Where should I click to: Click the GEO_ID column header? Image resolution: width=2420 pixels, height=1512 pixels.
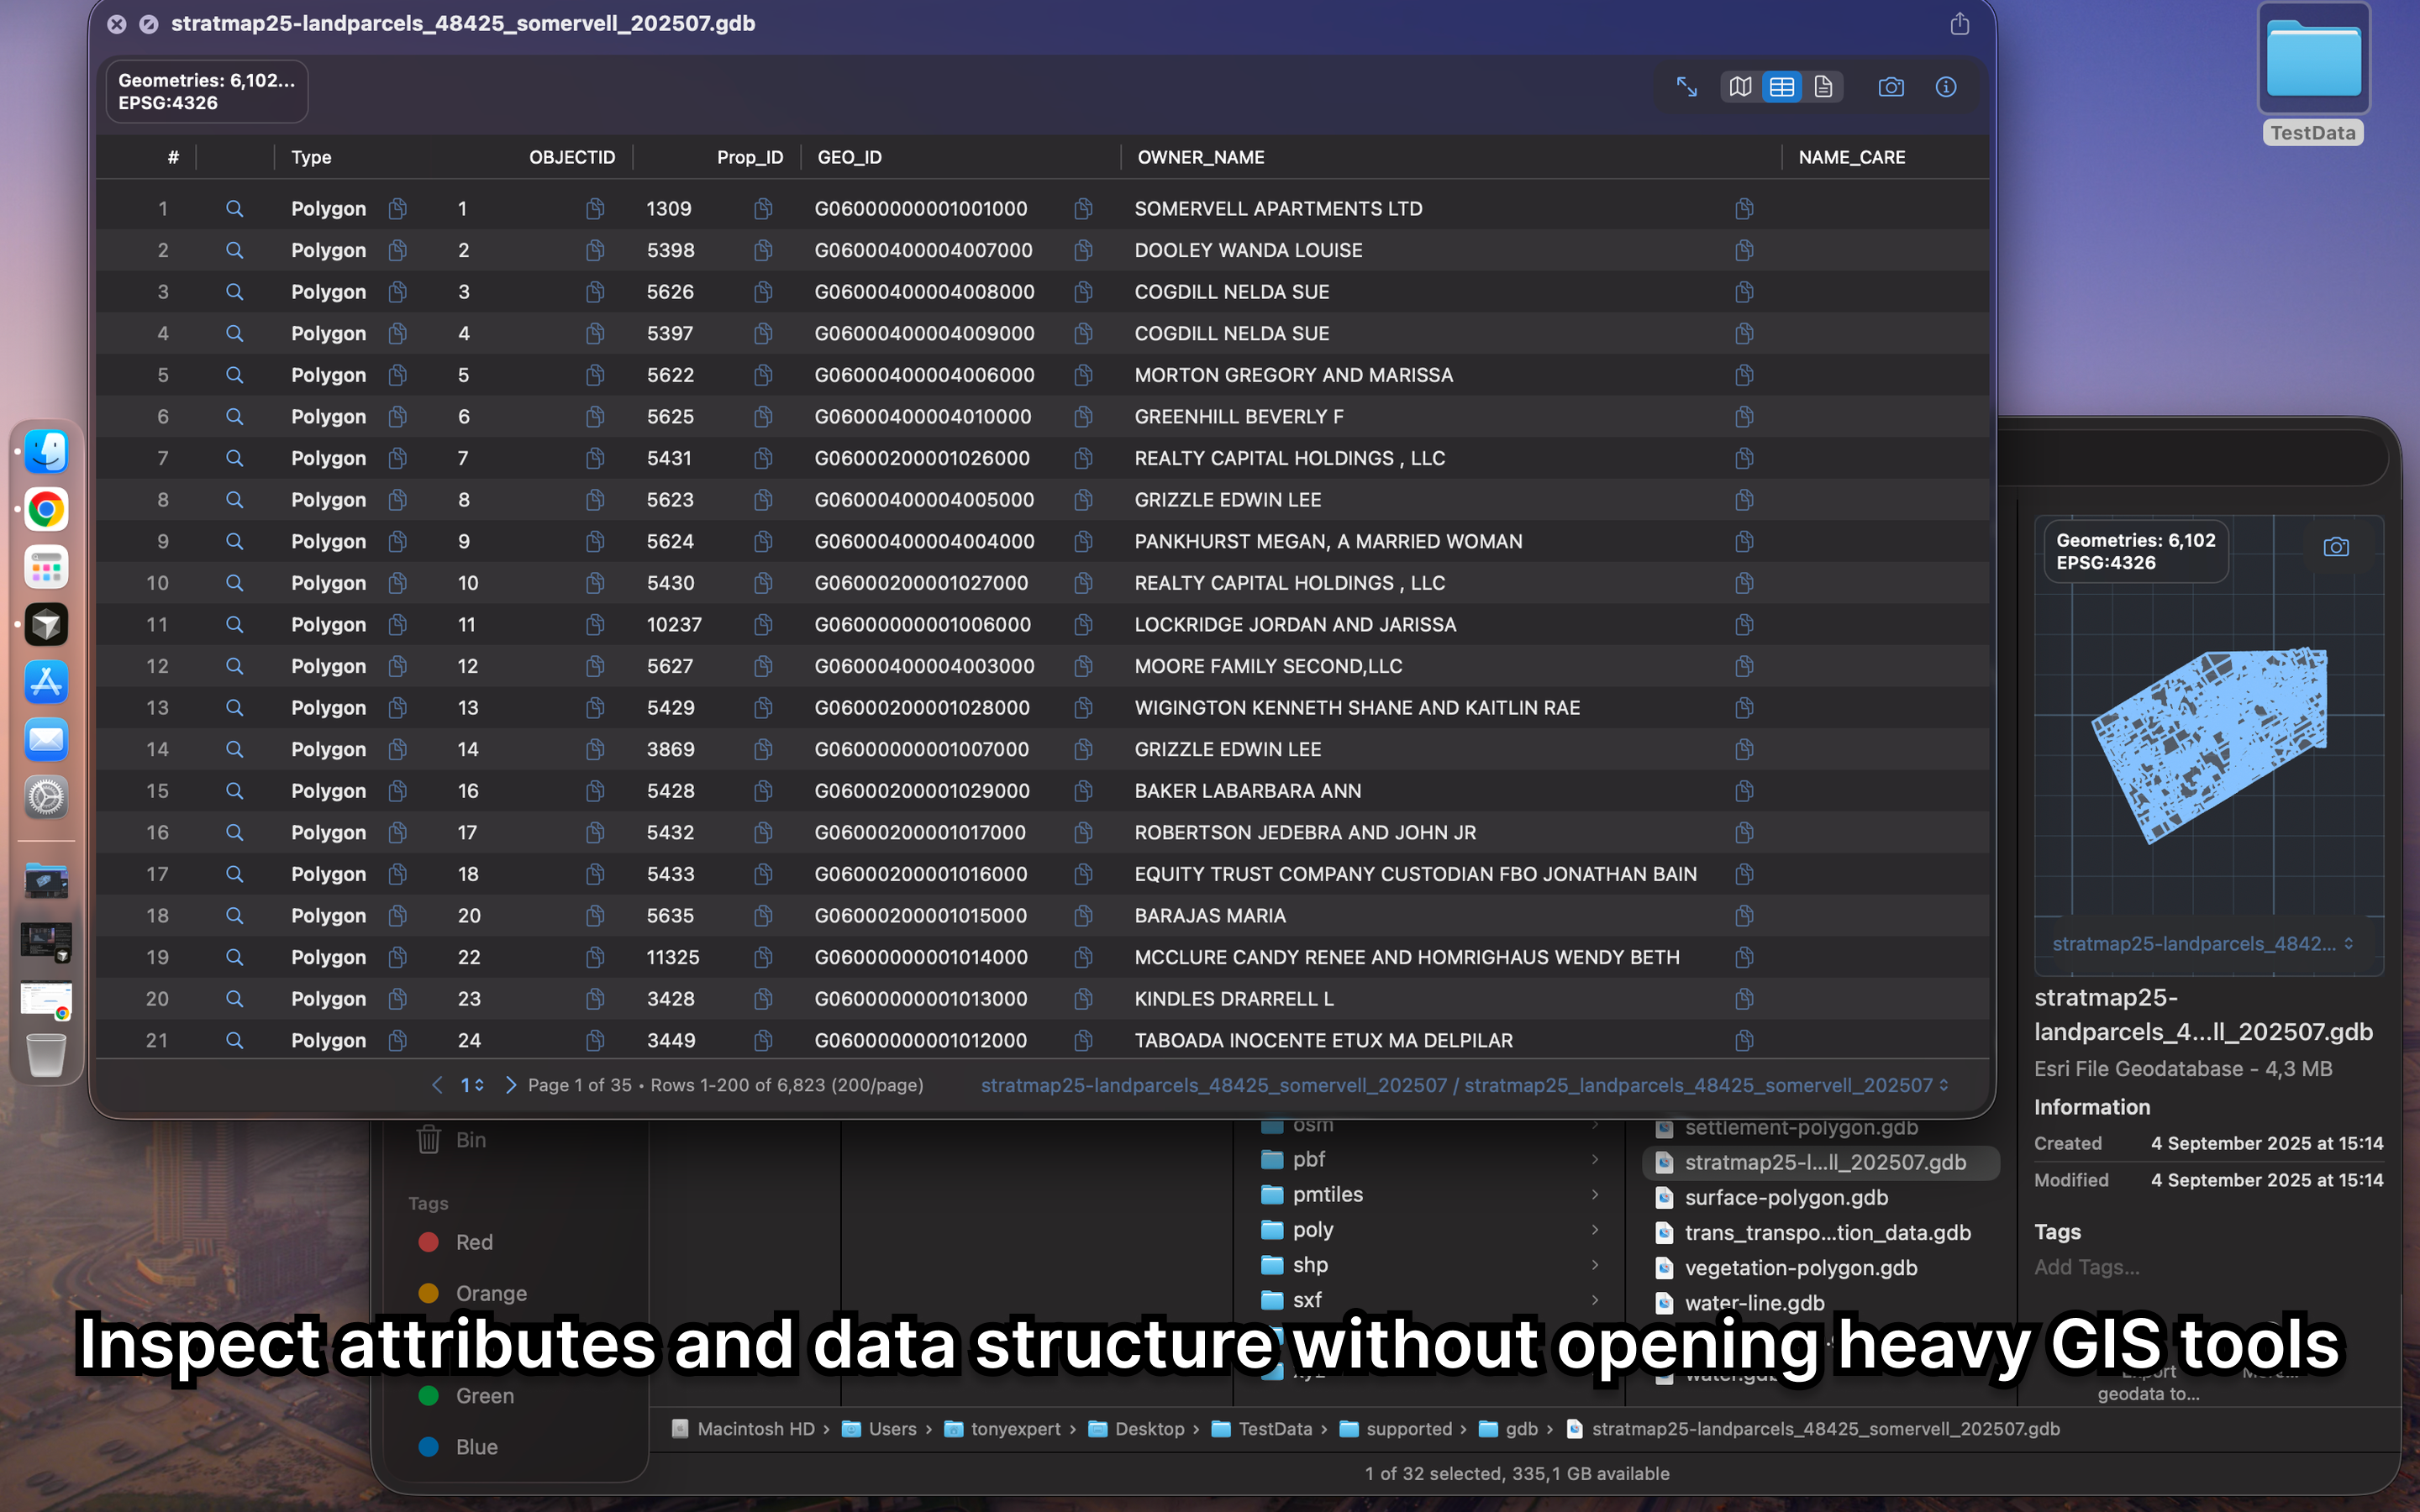[849, 157]
